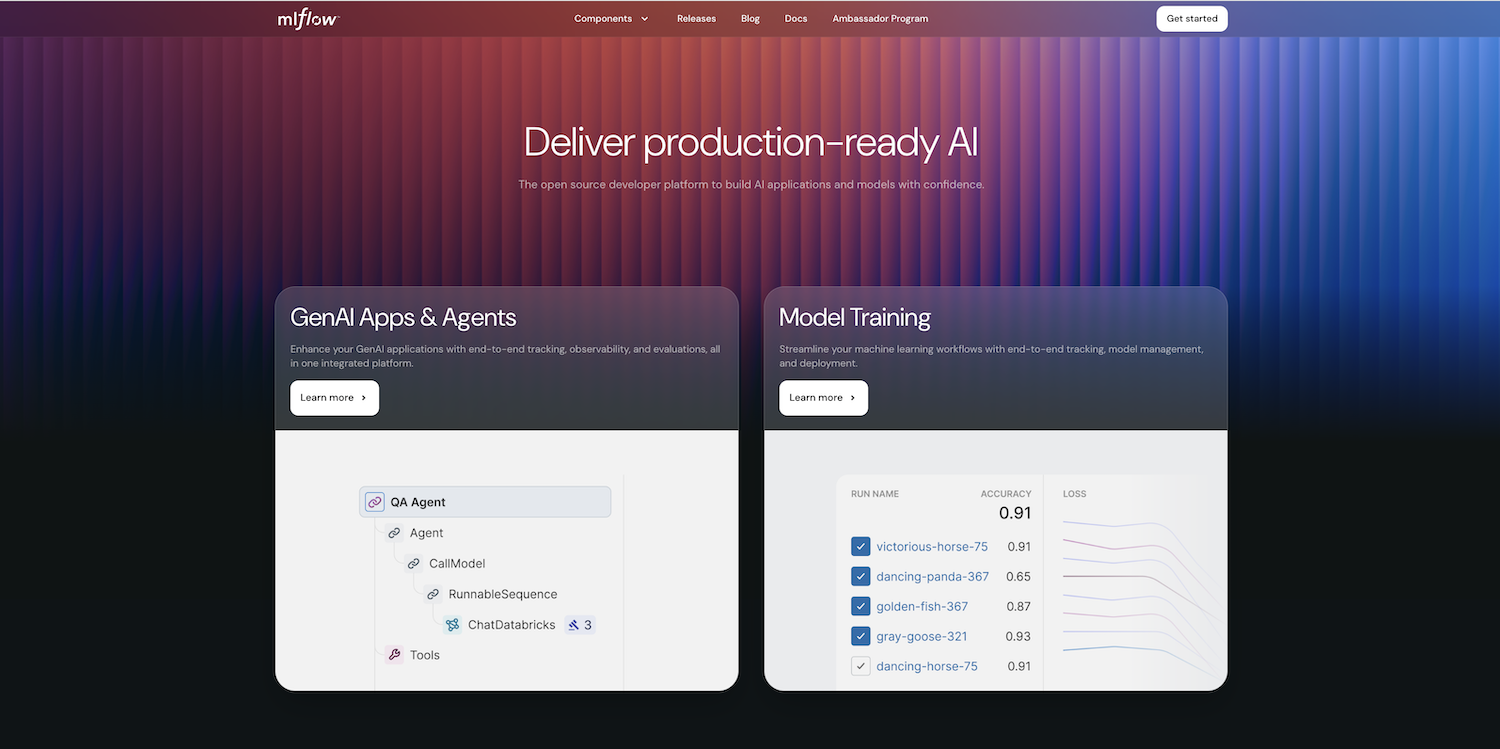The image size is (1500, 749).
Task: Click the Agent row chain icon
Action: point(394,533)
